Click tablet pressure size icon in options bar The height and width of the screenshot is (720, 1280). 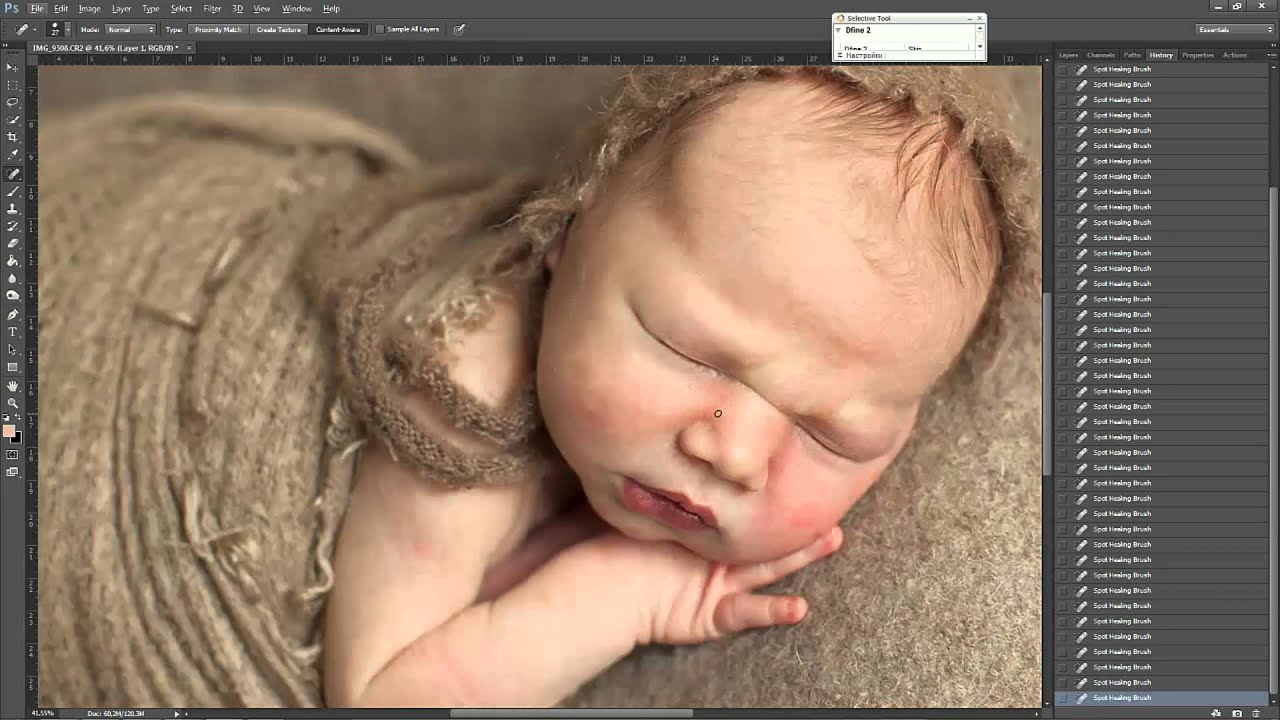(x=459, y=29)
